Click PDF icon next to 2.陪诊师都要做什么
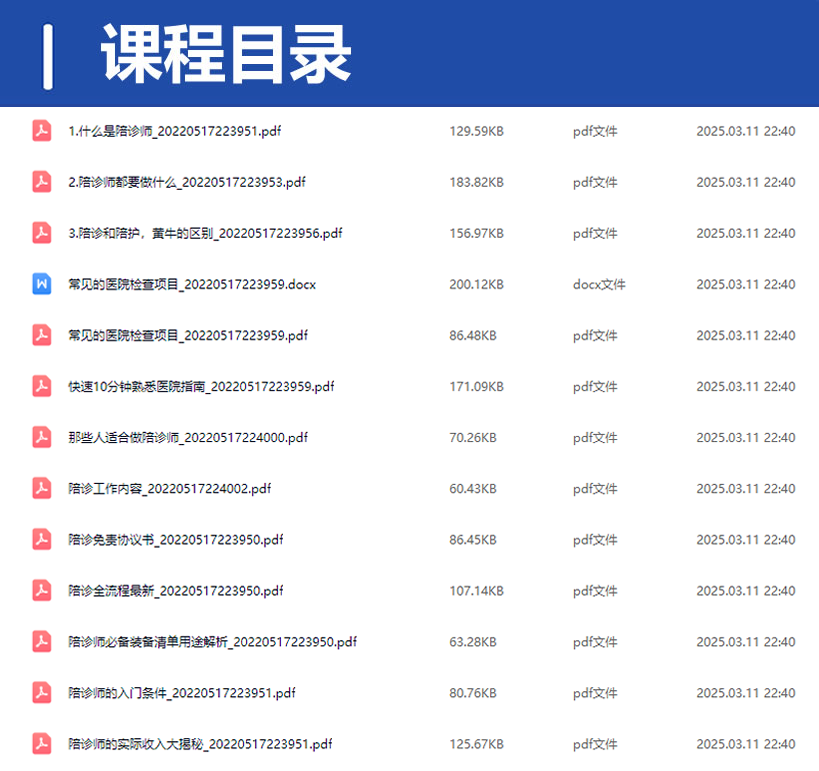This screenshot has width=819, height=771. click(x=42, y=182)
